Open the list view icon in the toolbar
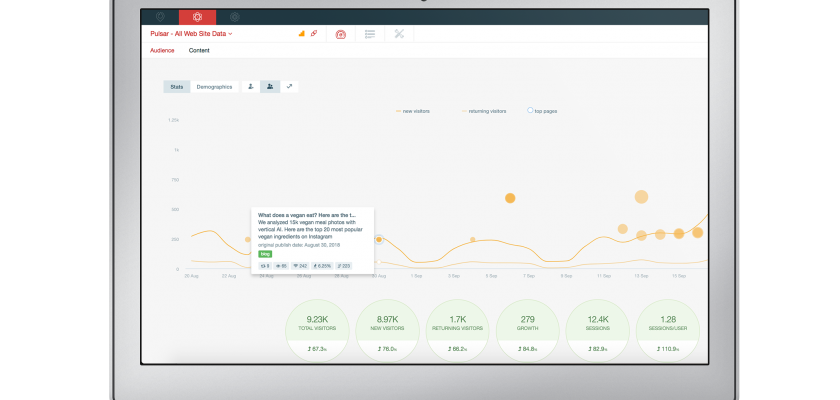840x400 pixels. (370, 34)
